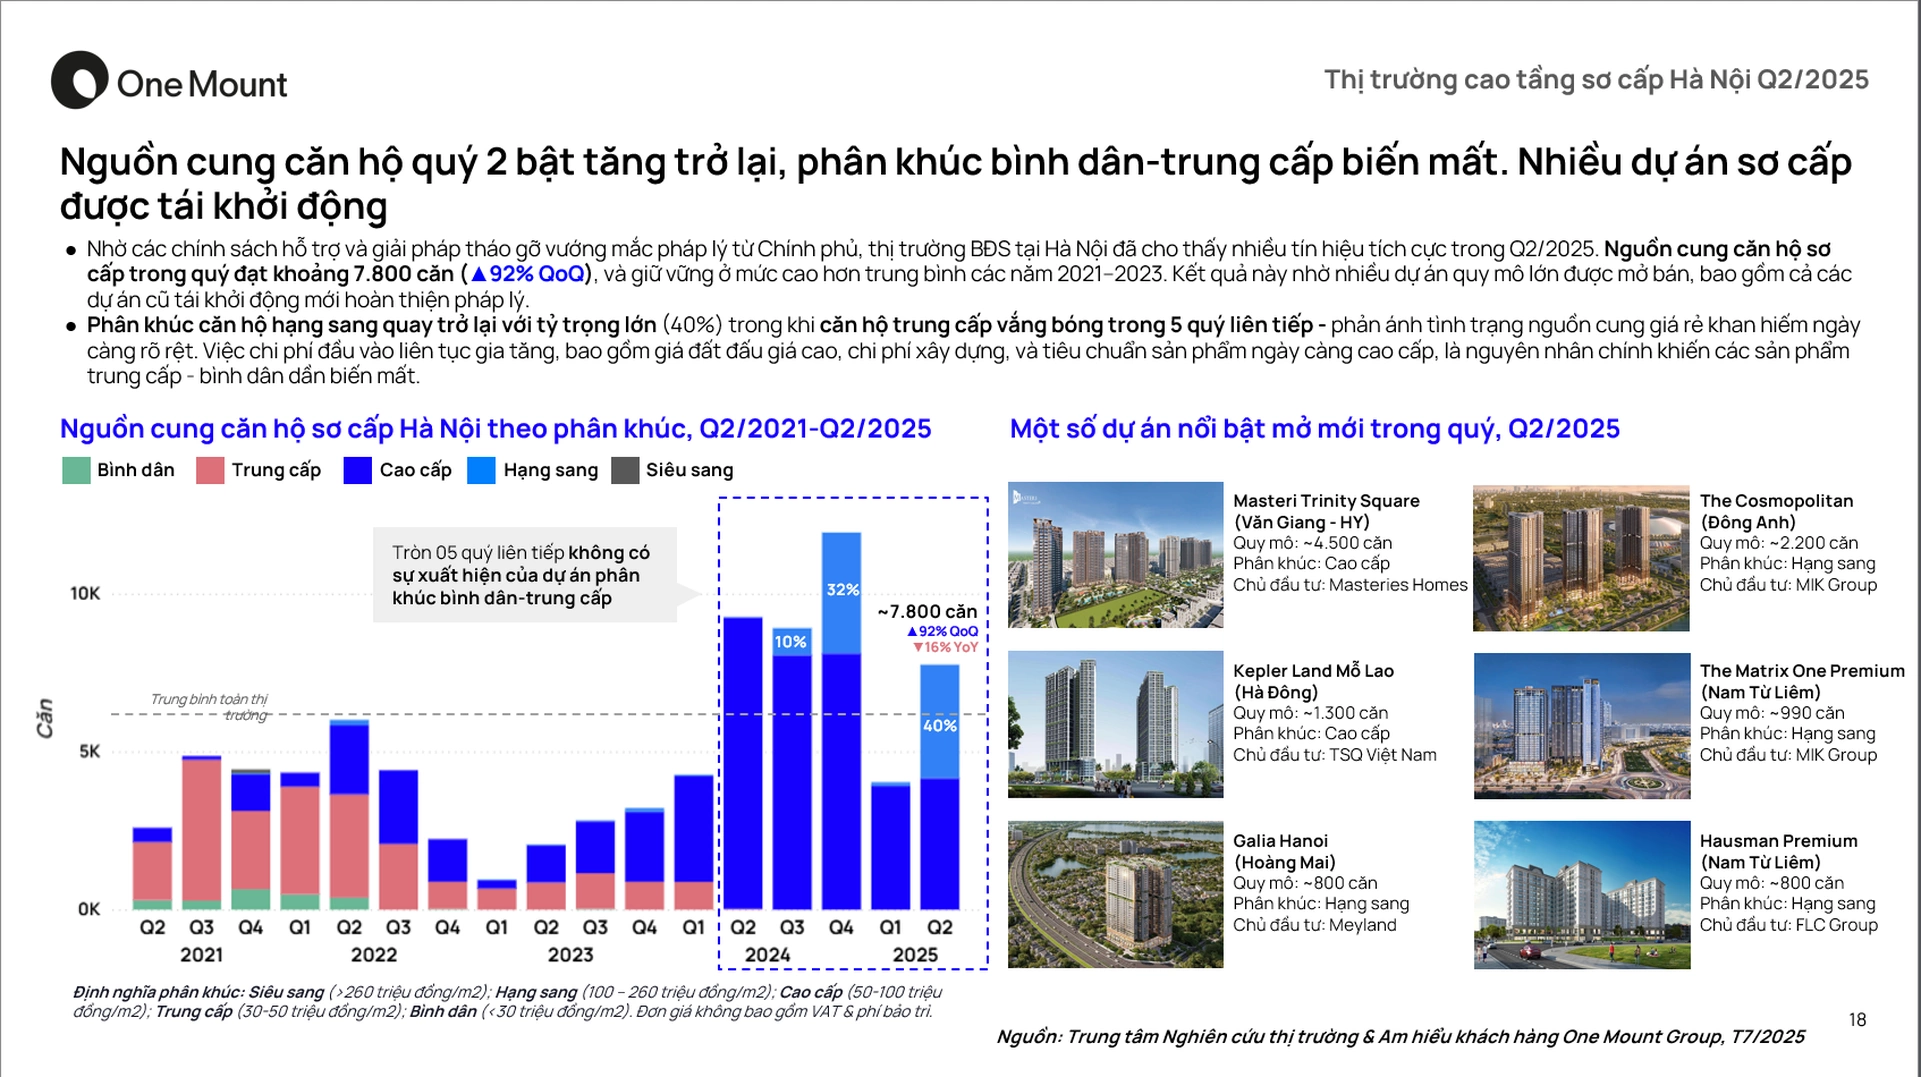Viewport: 1921px width, 1077px height.
Task: Click the '2023' year label
Action: pos(571,955)
